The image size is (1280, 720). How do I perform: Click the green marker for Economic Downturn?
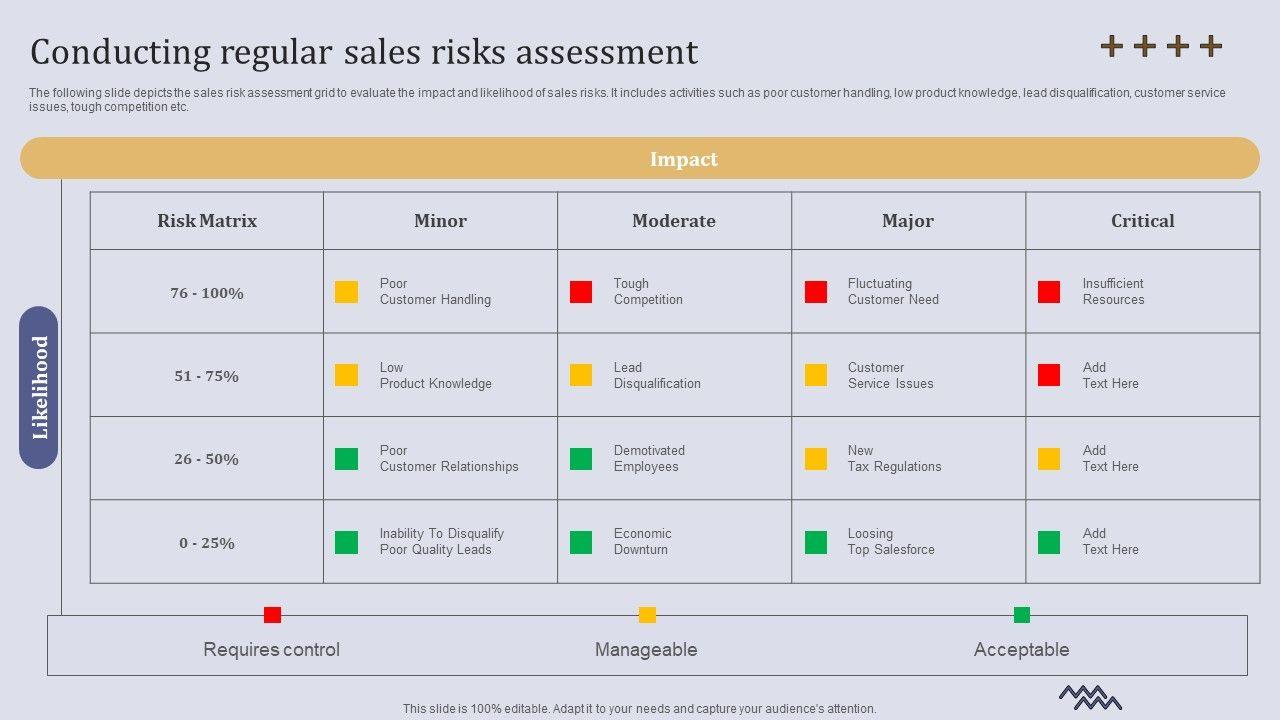pos(581,542)
